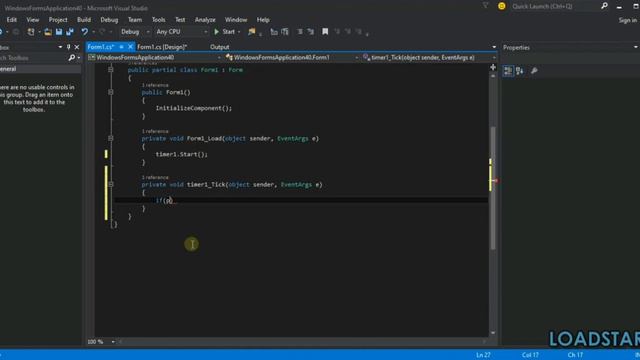Open the Tools menu
The image size is (640, 360).
tap(158, 20)
